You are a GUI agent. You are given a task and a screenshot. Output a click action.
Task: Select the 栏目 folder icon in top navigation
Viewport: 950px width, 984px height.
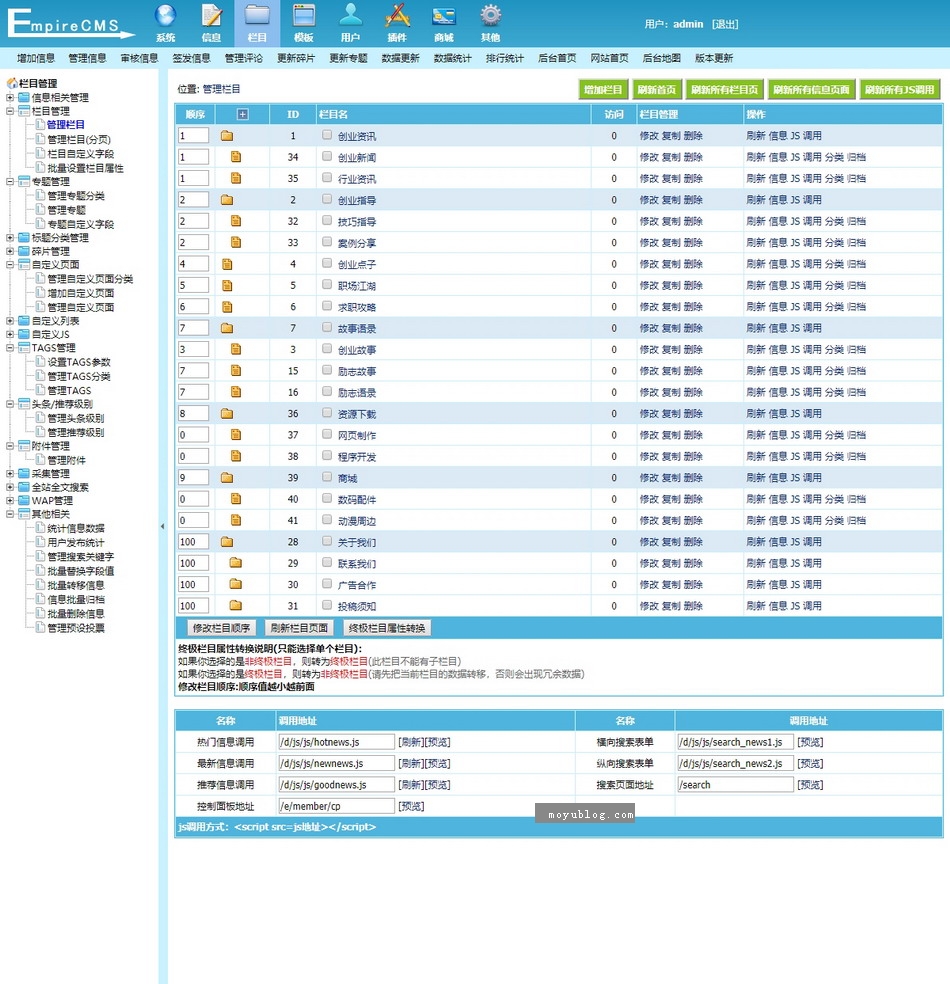[257, 15]
